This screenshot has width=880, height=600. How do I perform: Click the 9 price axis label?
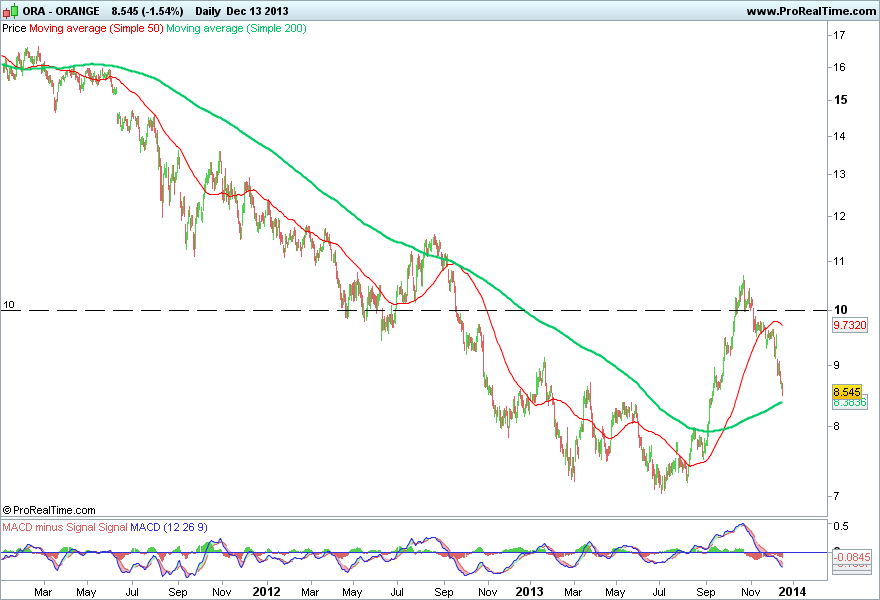pyautogui.click(x=836, y=365)
